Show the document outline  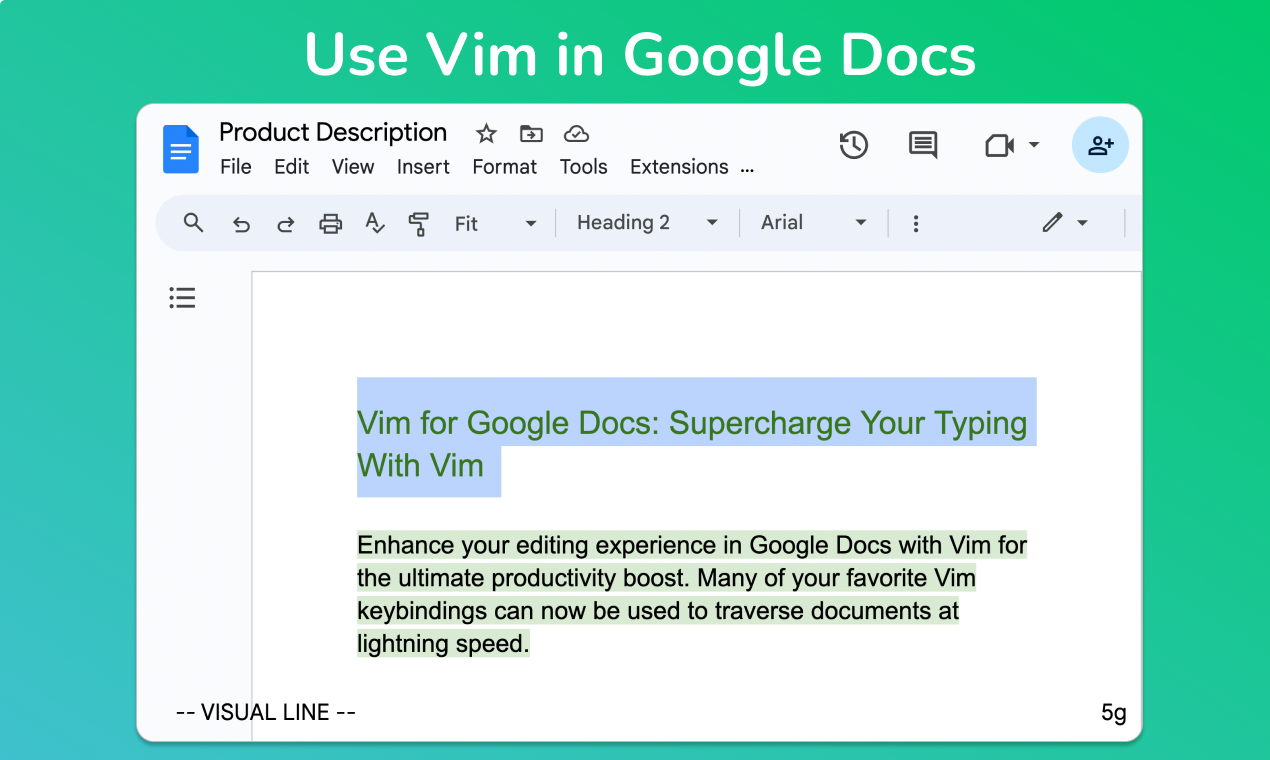tap(182, 297)
